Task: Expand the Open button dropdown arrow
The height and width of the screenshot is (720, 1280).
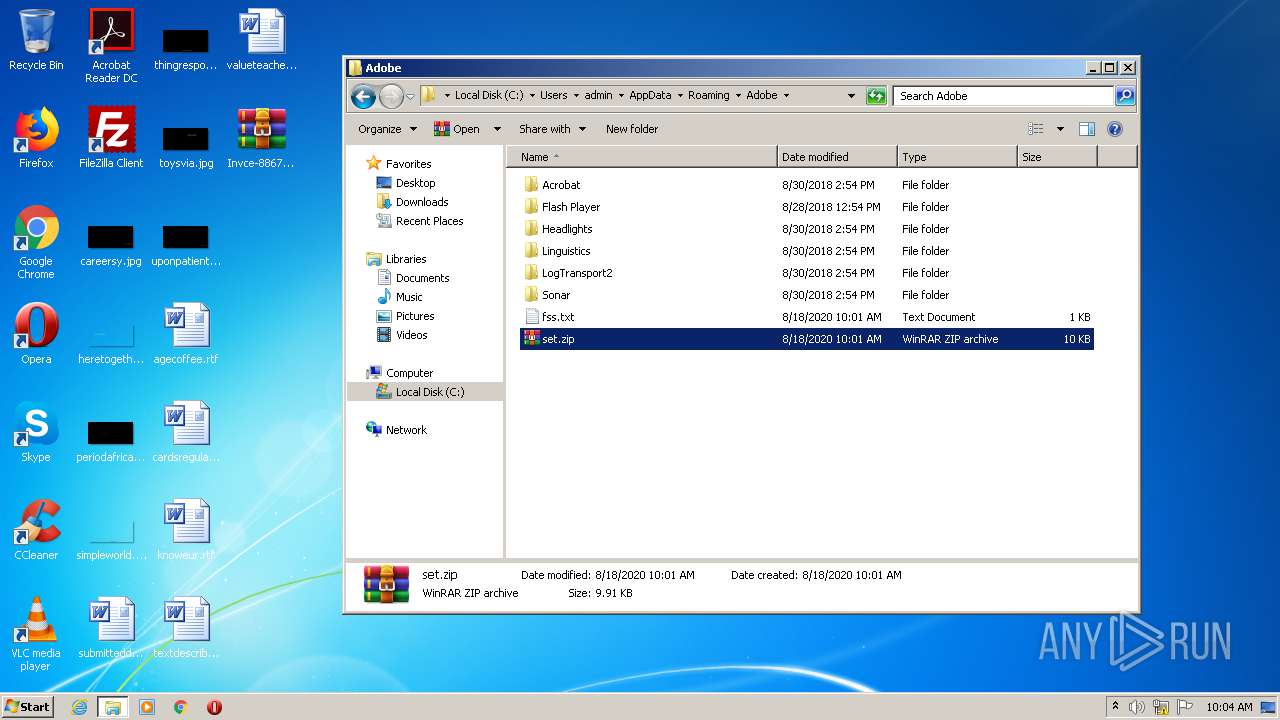Action: 497,129
